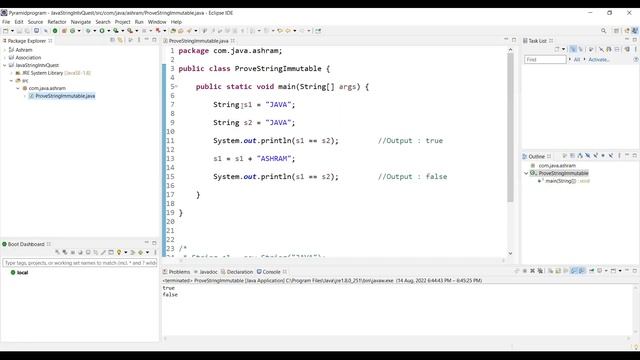Click the Pin Editor icon at toolbar end
Screen dimensions: 640x360
318,31
